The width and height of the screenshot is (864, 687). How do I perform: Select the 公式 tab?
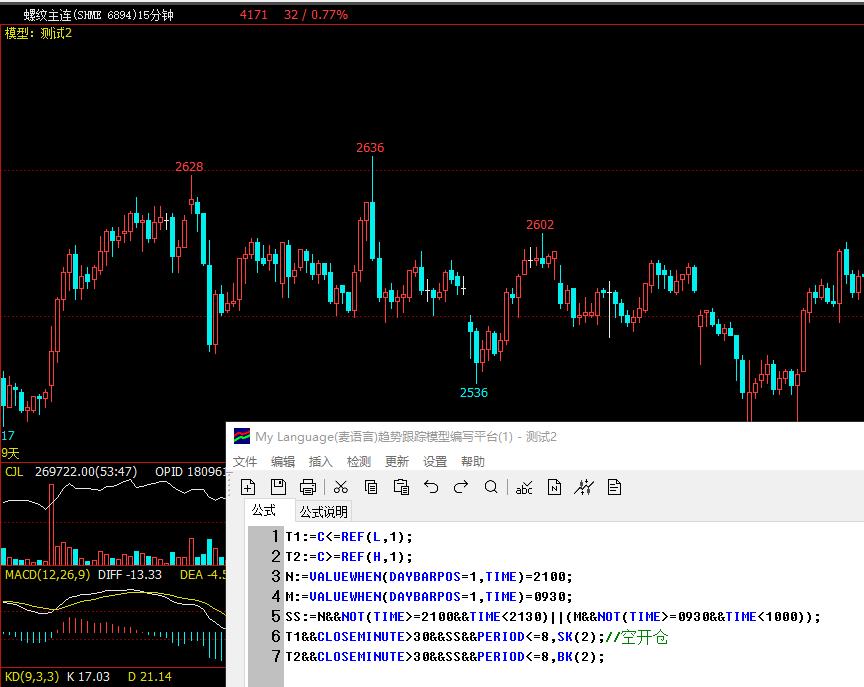coord(263,511)
